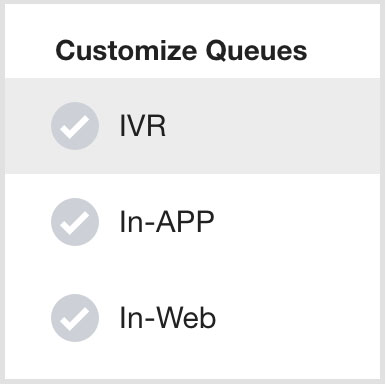Uncheck the circular check icon beside In-APP
The image size is (386, 385).
click(75, 222)
